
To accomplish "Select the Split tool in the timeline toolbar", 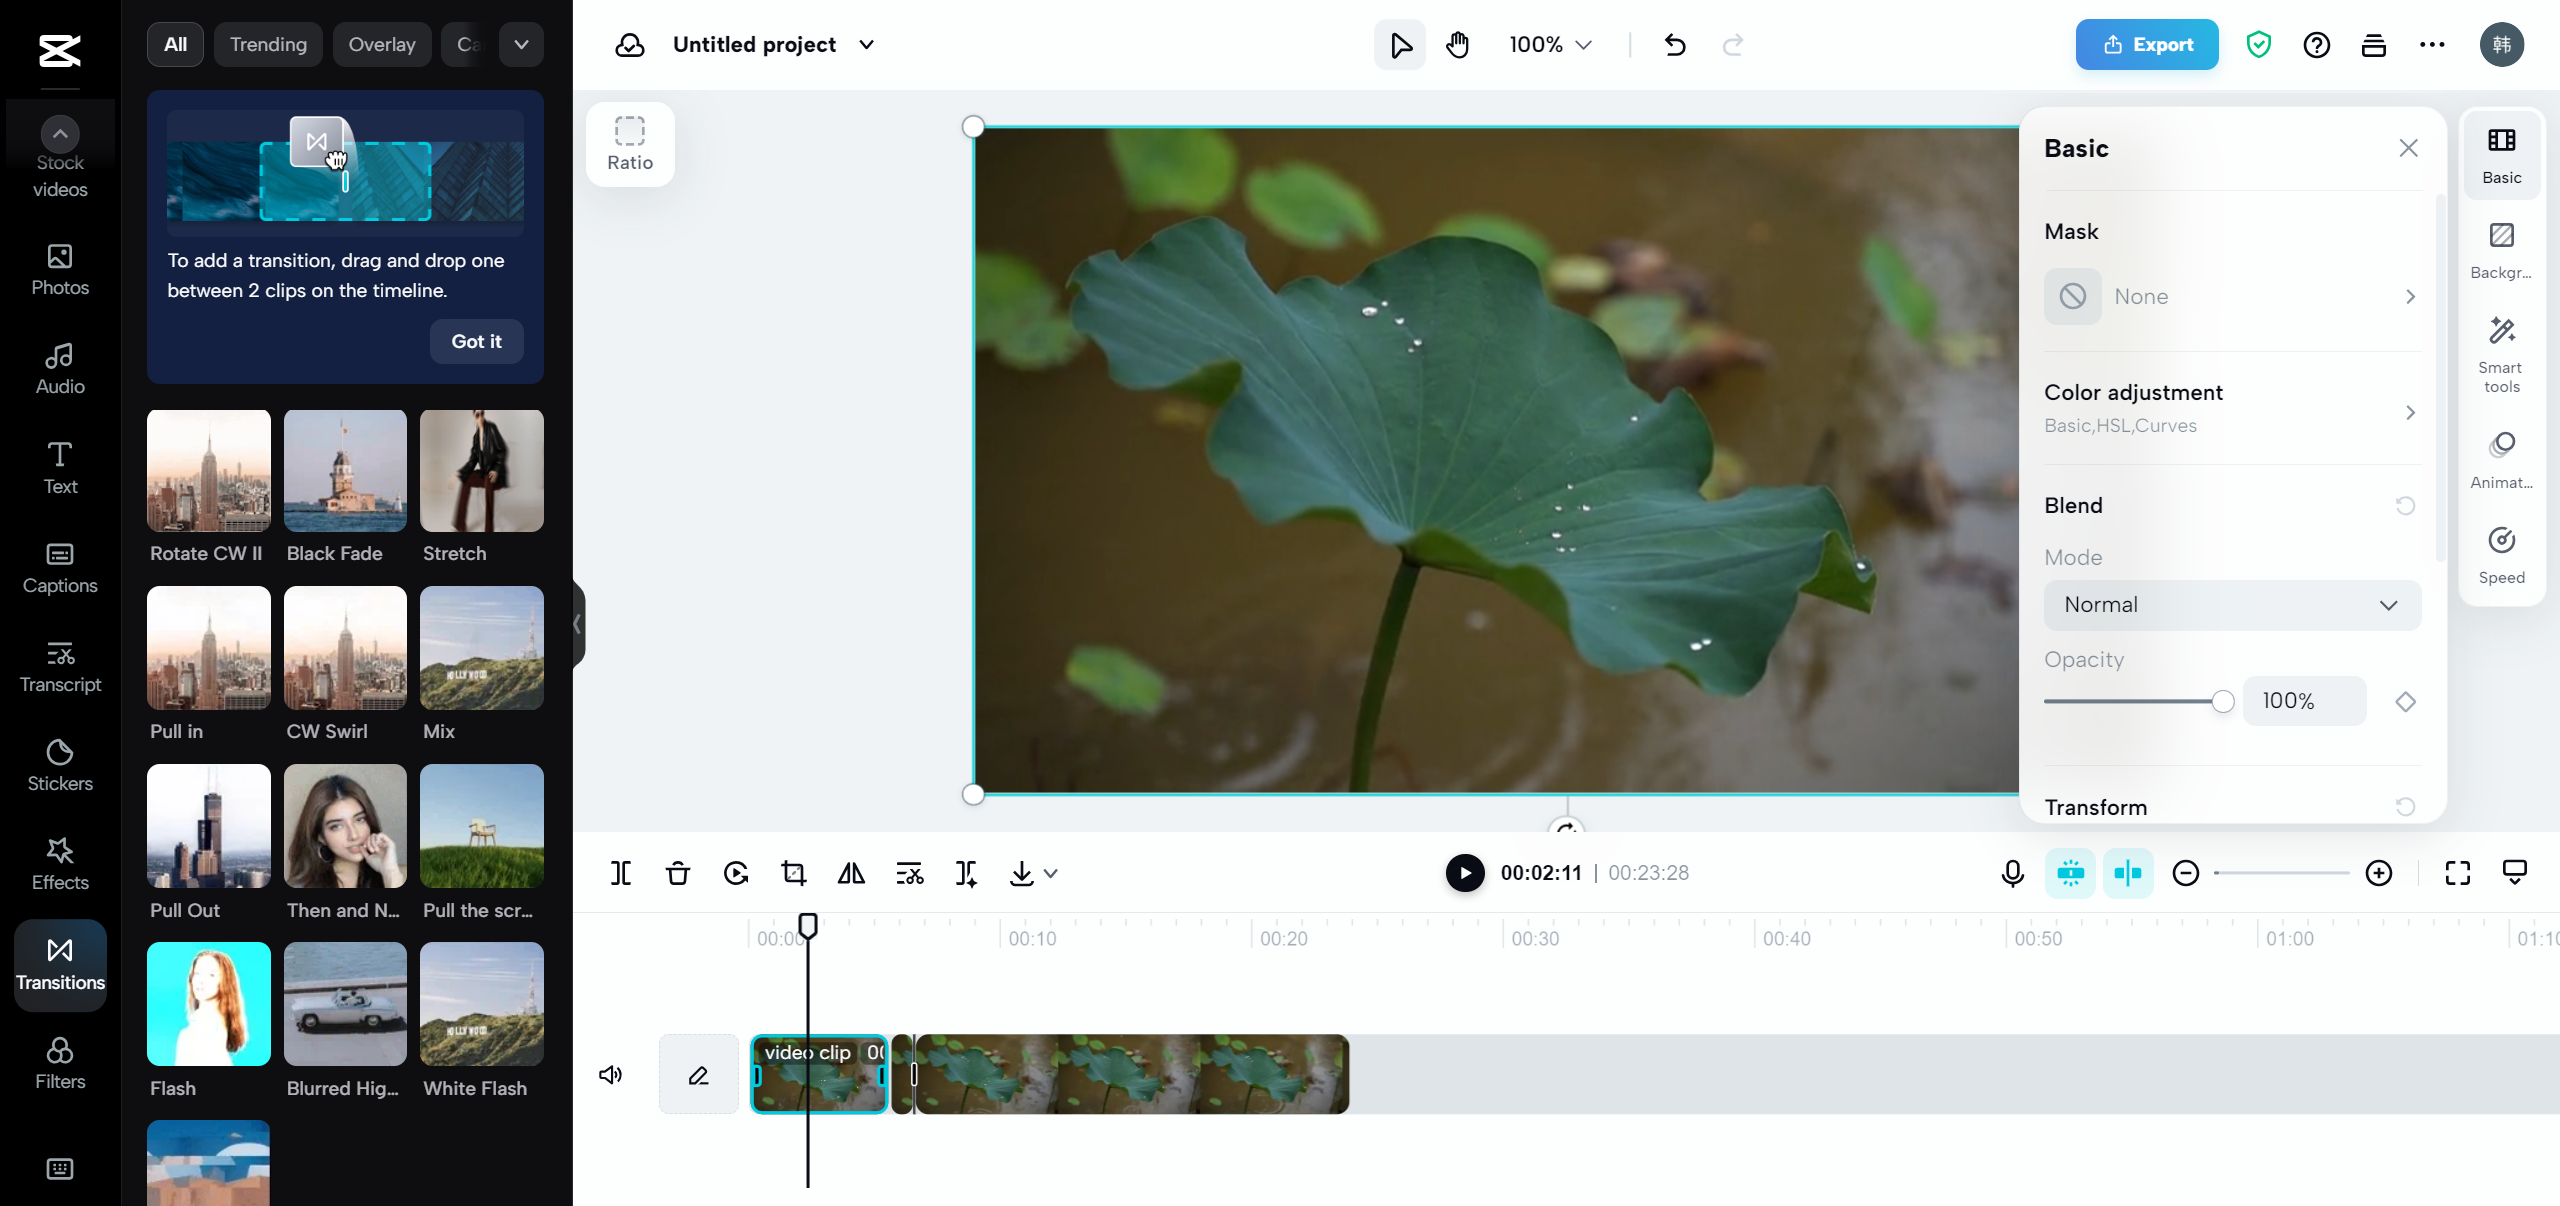I will point(620,873).
